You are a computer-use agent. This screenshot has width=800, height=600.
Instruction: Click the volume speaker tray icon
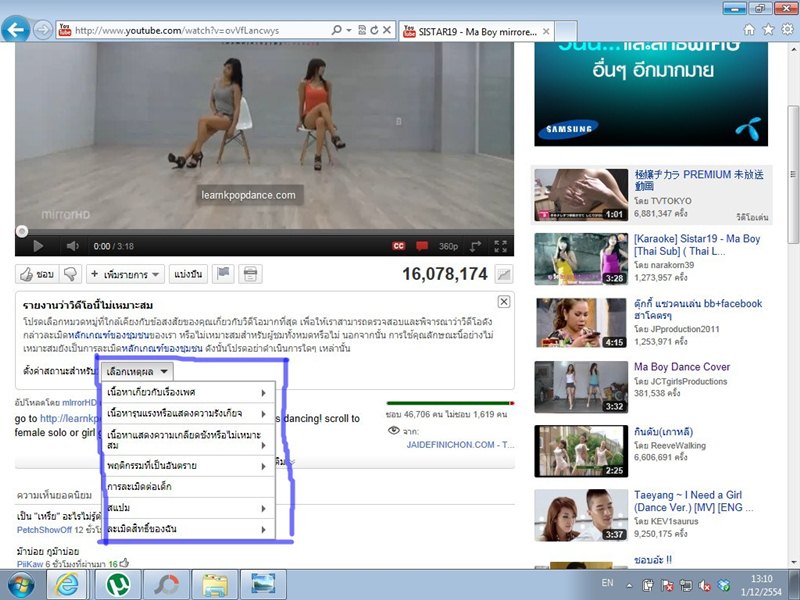[705, 586]
